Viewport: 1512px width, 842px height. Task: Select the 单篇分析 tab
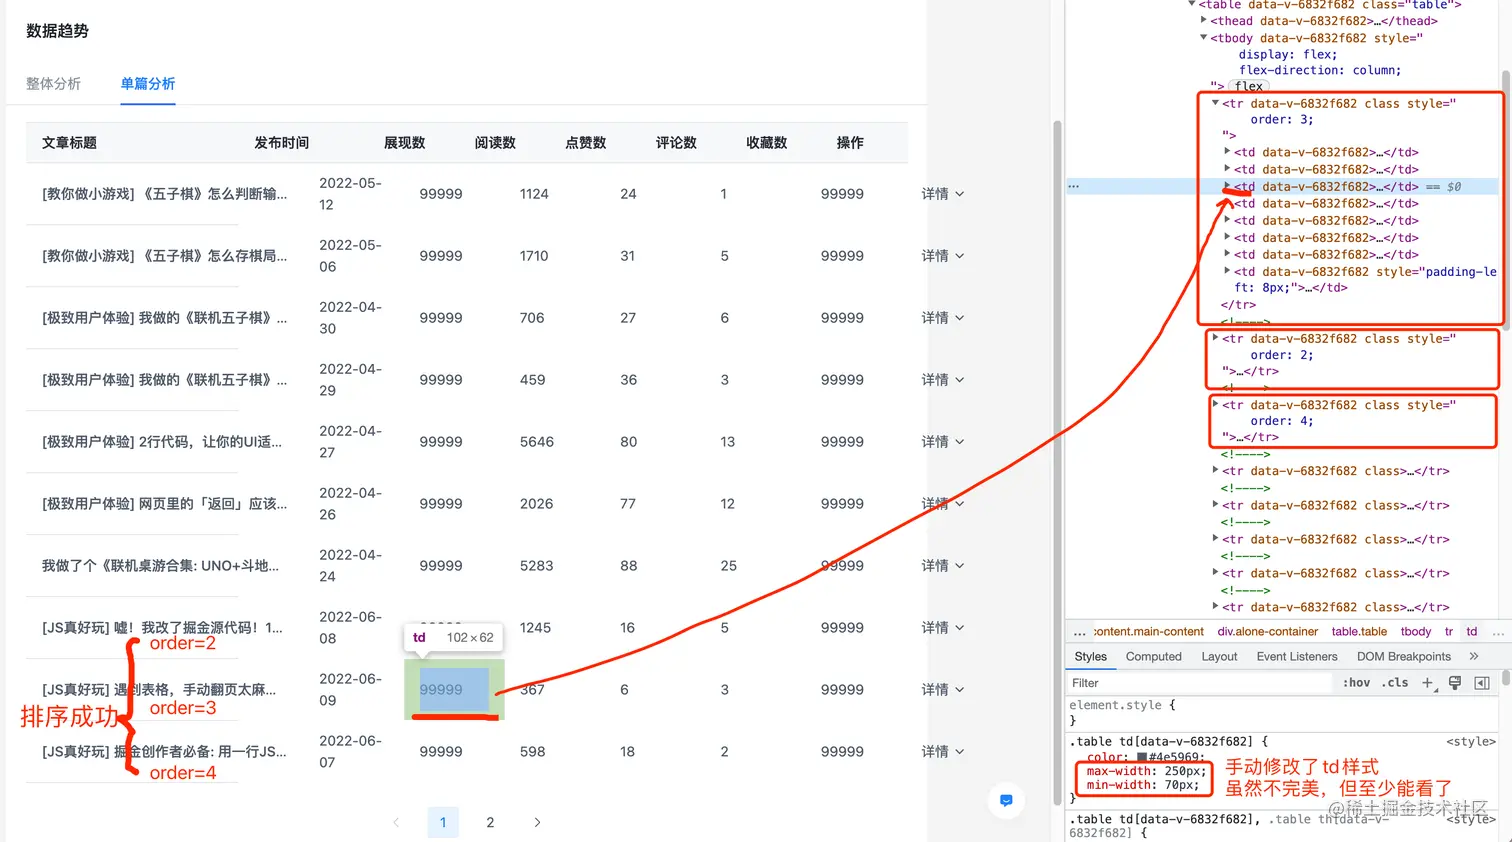coord(148,84)
